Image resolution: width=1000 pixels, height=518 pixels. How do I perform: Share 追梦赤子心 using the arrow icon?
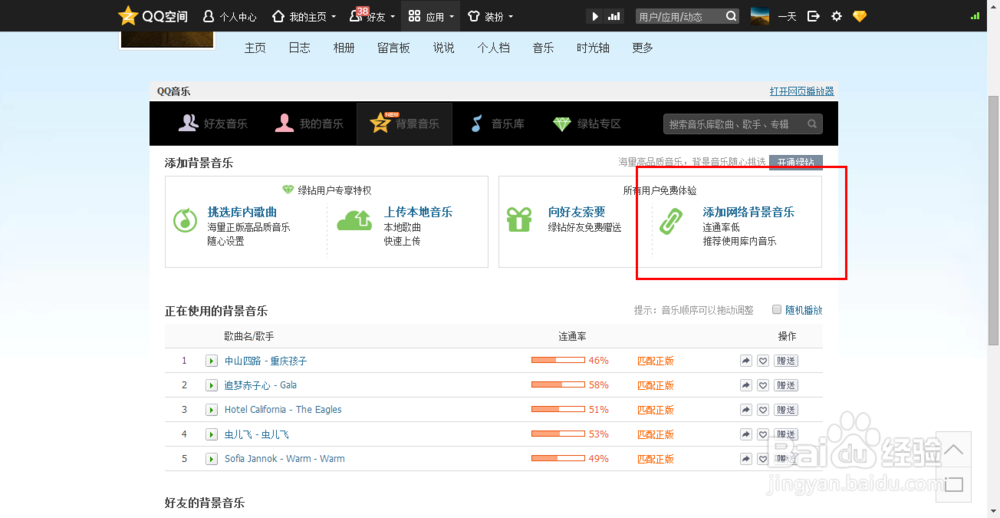746,385
